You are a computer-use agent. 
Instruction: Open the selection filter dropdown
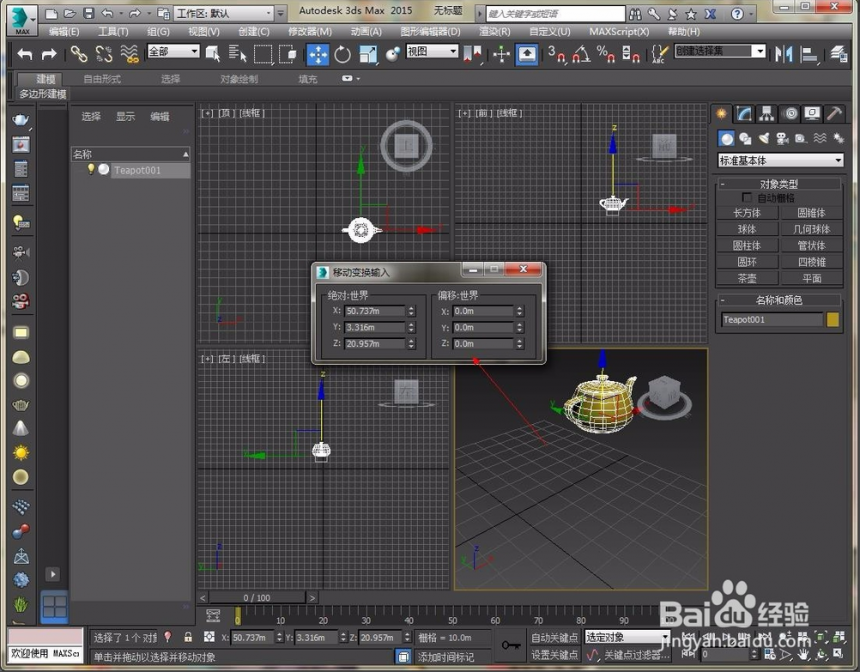click(x=173, y=52)
